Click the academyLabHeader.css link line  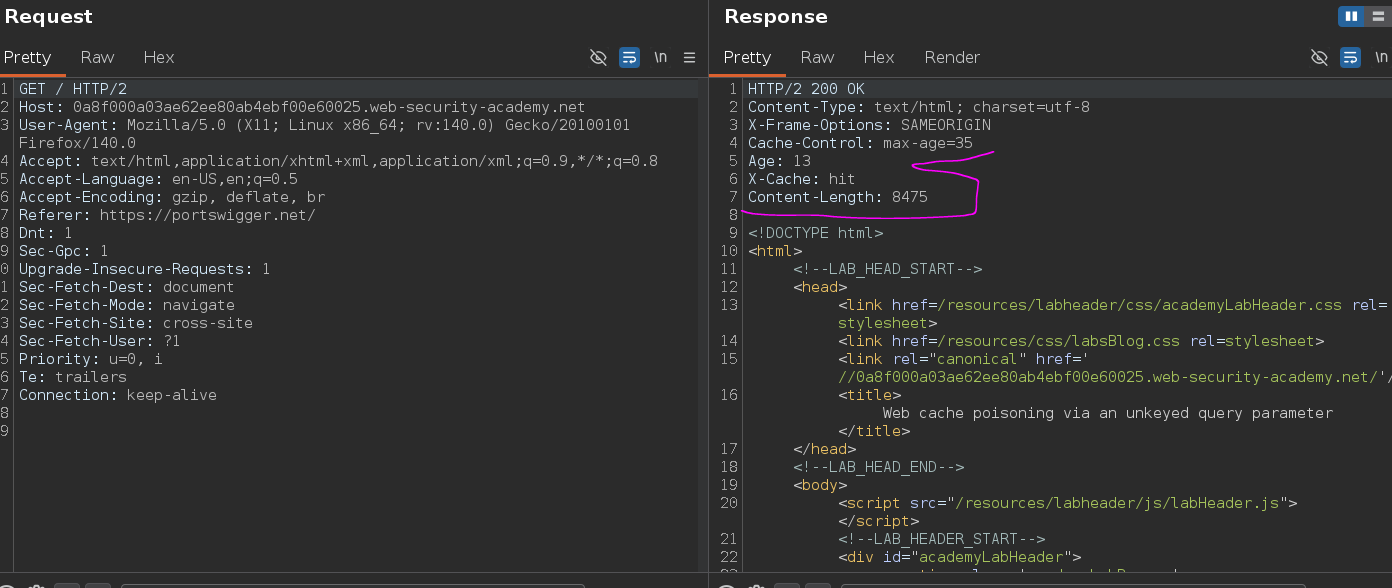[1115, 305]
